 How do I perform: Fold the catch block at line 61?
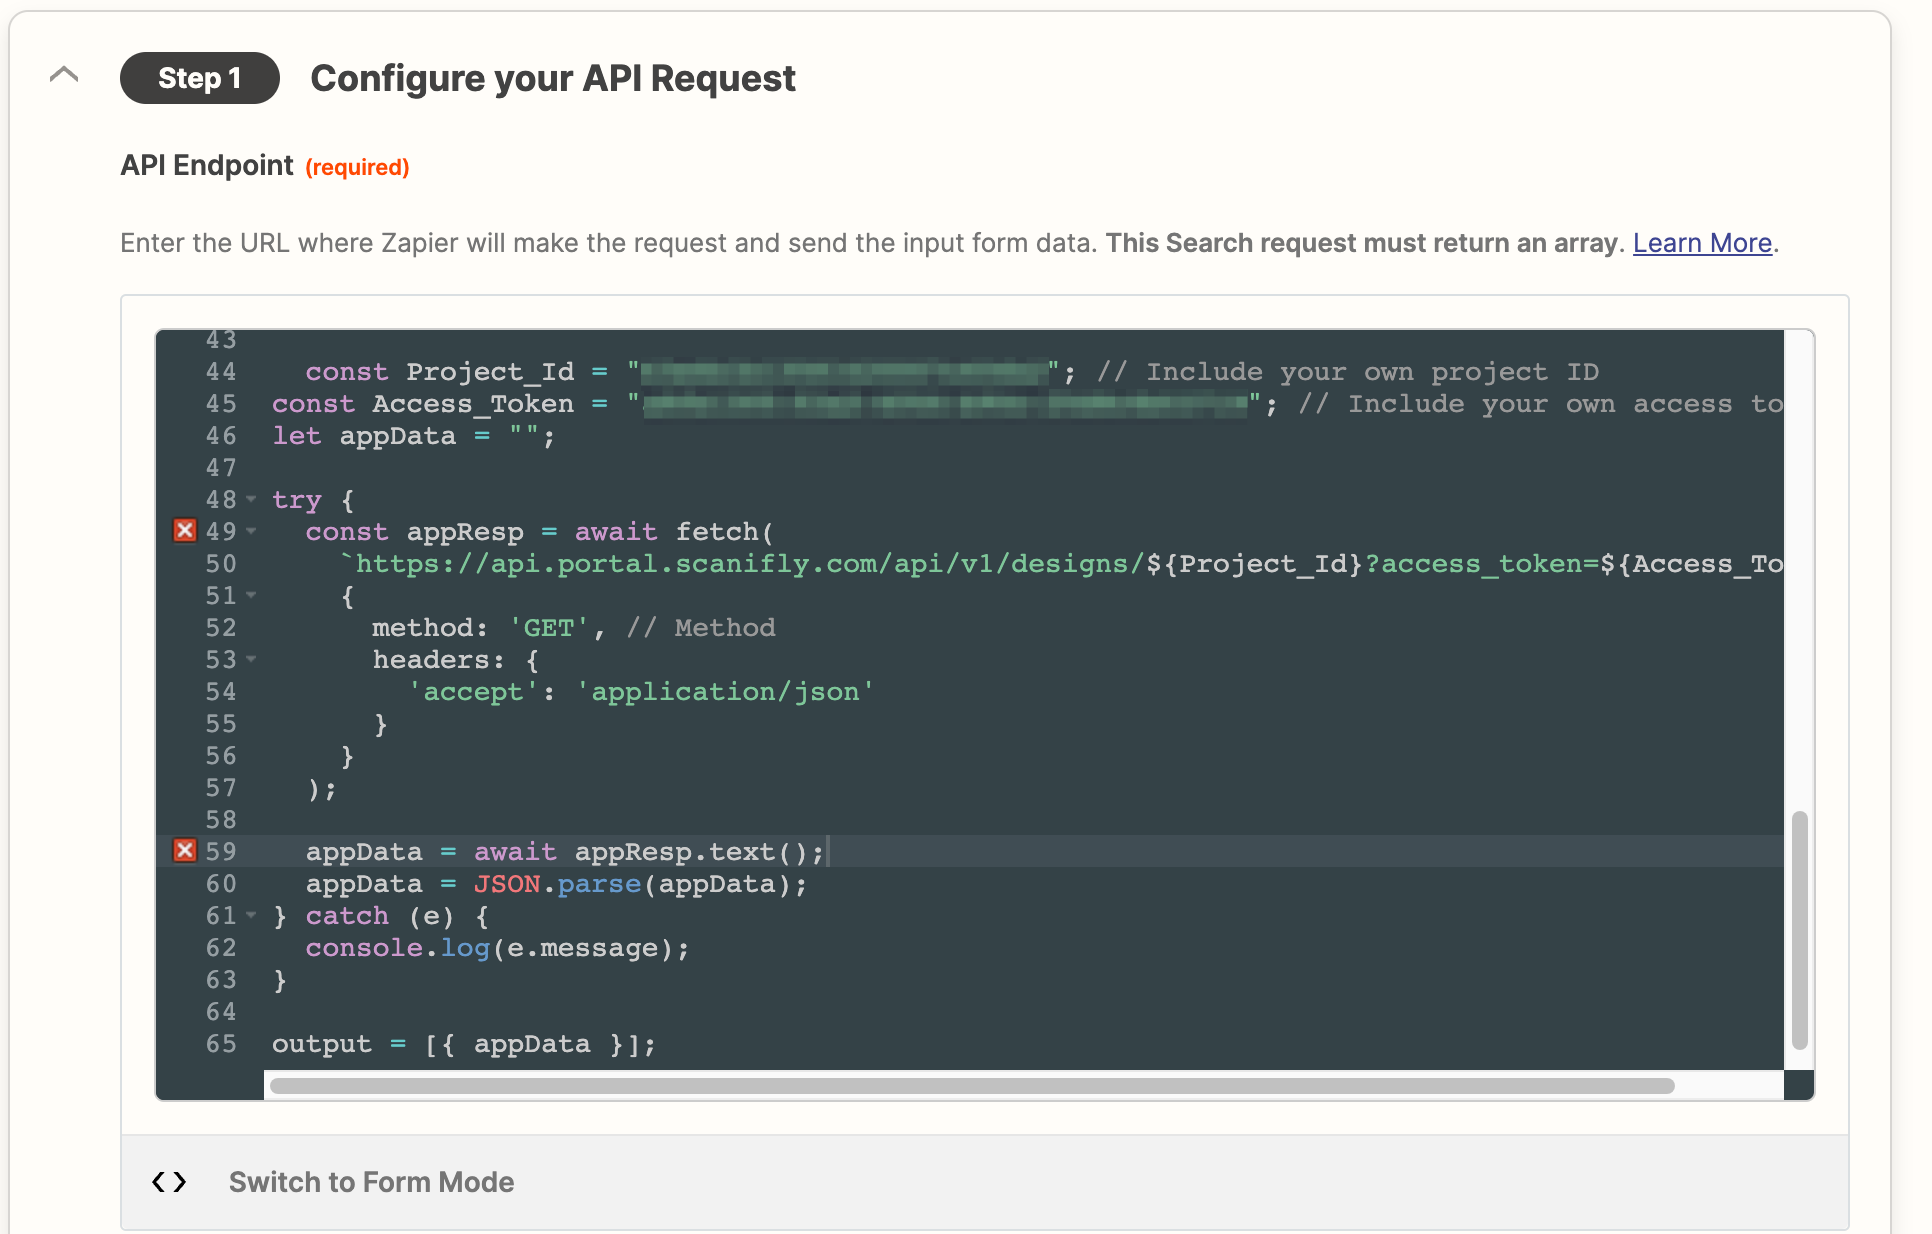(251, 915)
